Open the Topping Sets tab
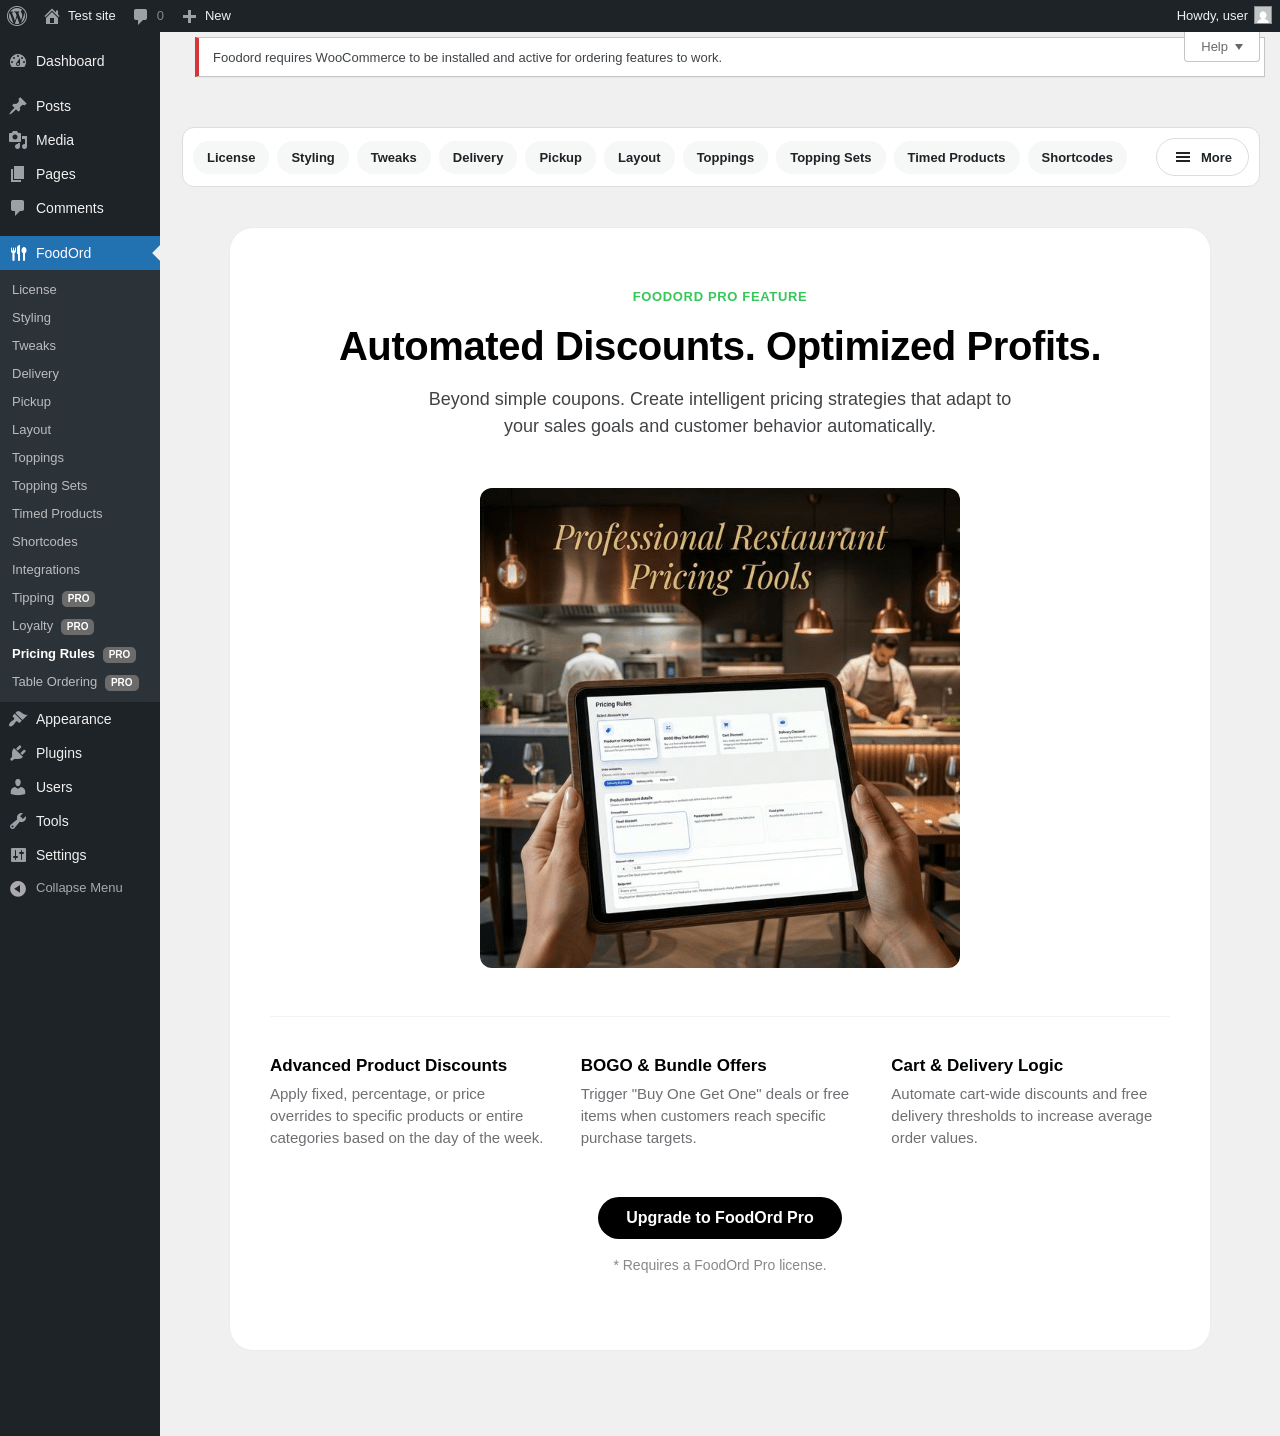The image size is (1280, 1436). [x=831, y=157]
